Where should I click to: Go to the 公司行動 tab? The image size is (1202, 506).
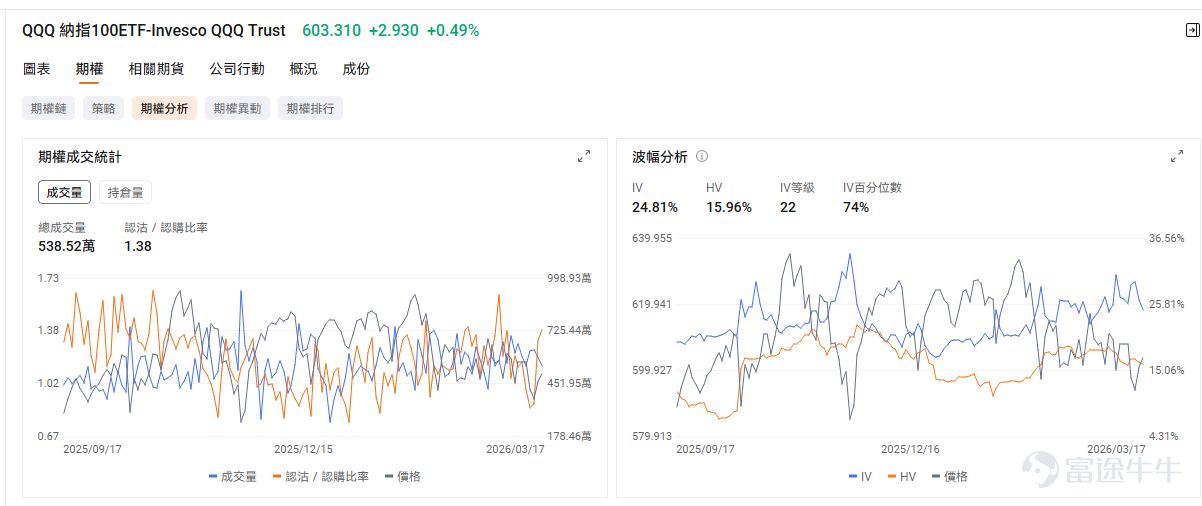(x=237, y=69)
